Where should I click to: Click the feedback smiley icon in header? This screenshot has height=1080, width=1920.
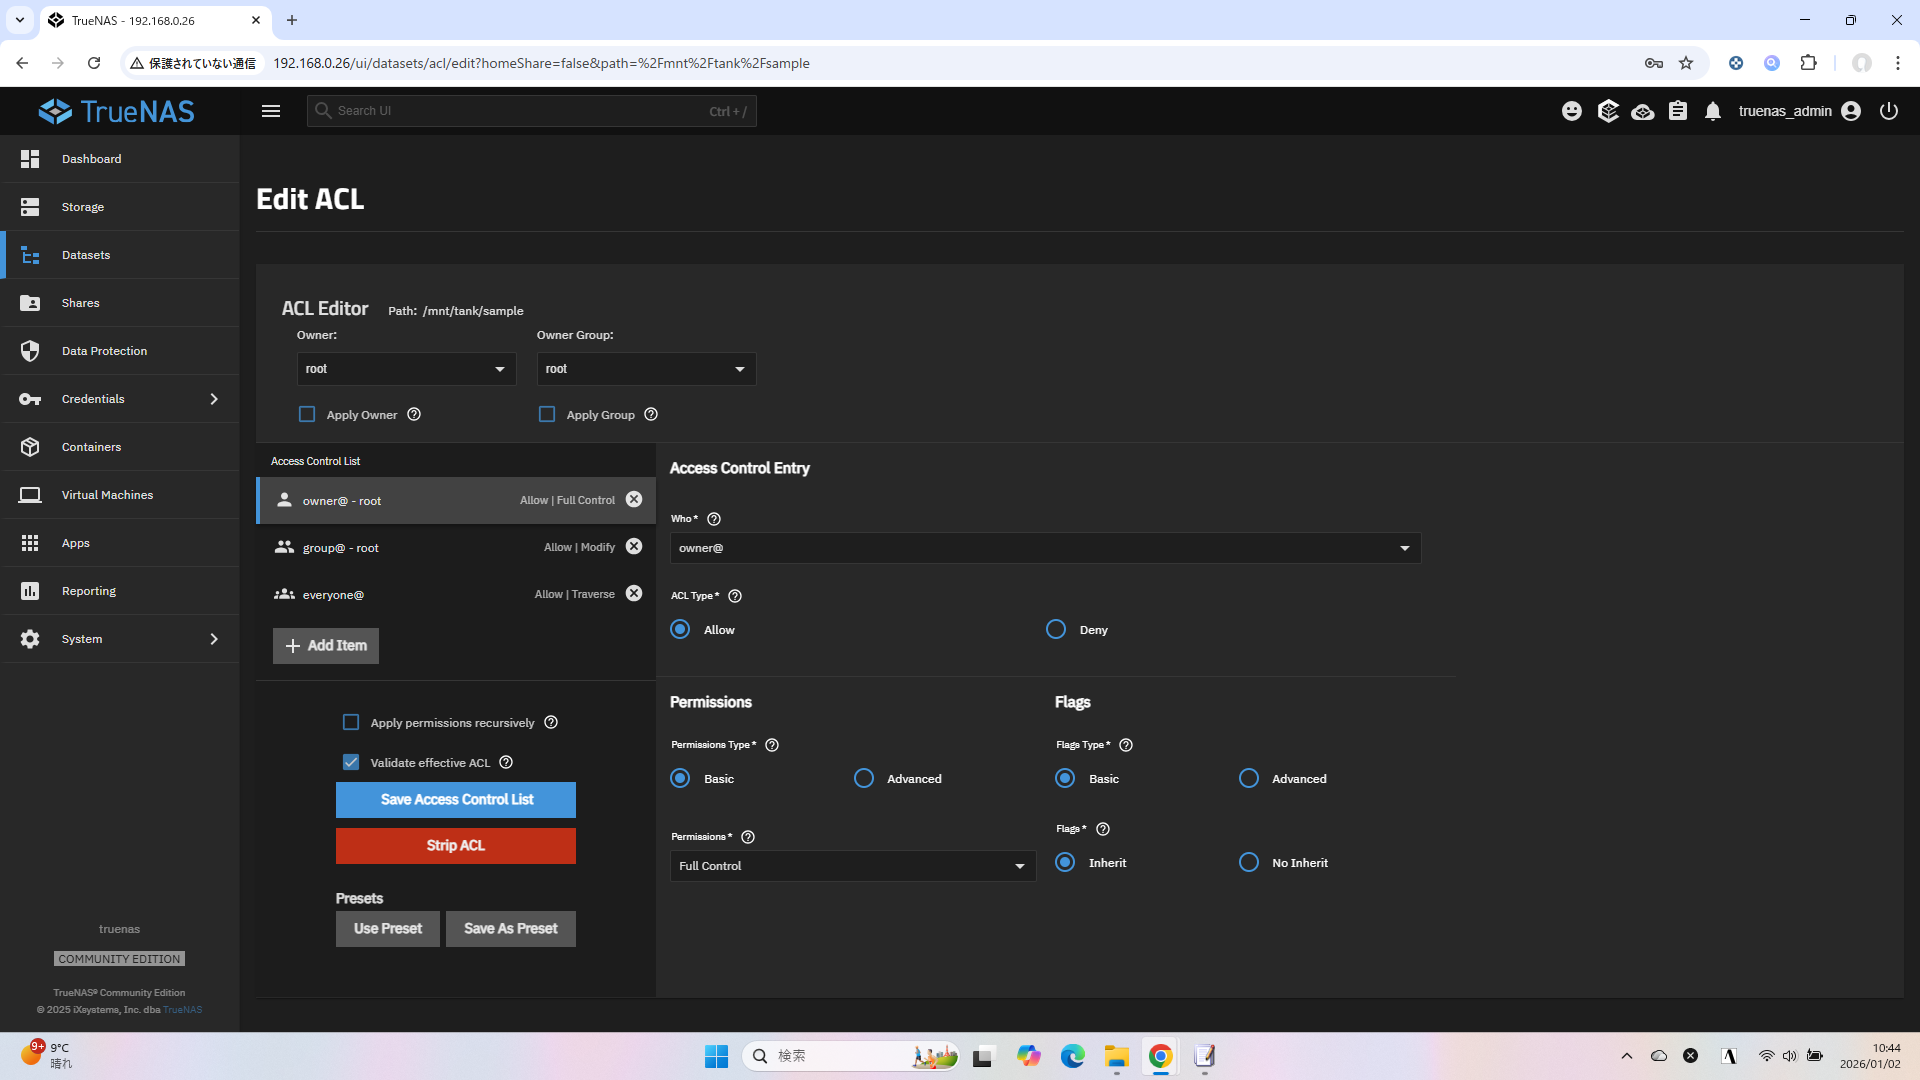click(1572, 111)
